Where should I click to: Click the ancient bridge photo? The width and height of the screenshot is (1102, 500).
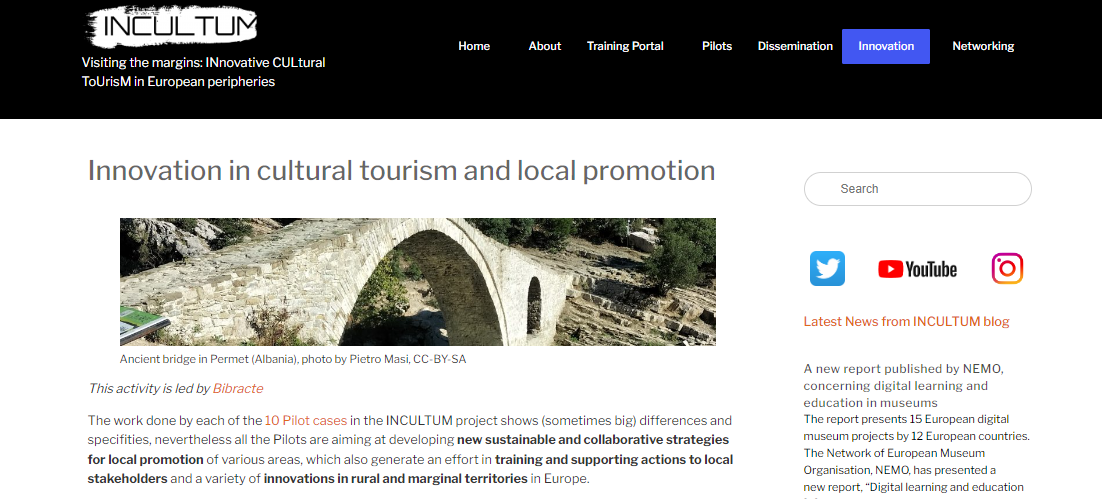coord(417,281)
